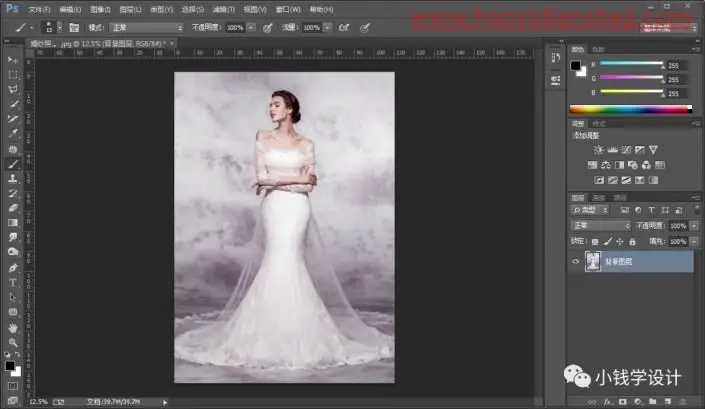This screenshot has height=409, width=705.
Task: Click the foreground color swatch in toolbox
Action: 10,366
